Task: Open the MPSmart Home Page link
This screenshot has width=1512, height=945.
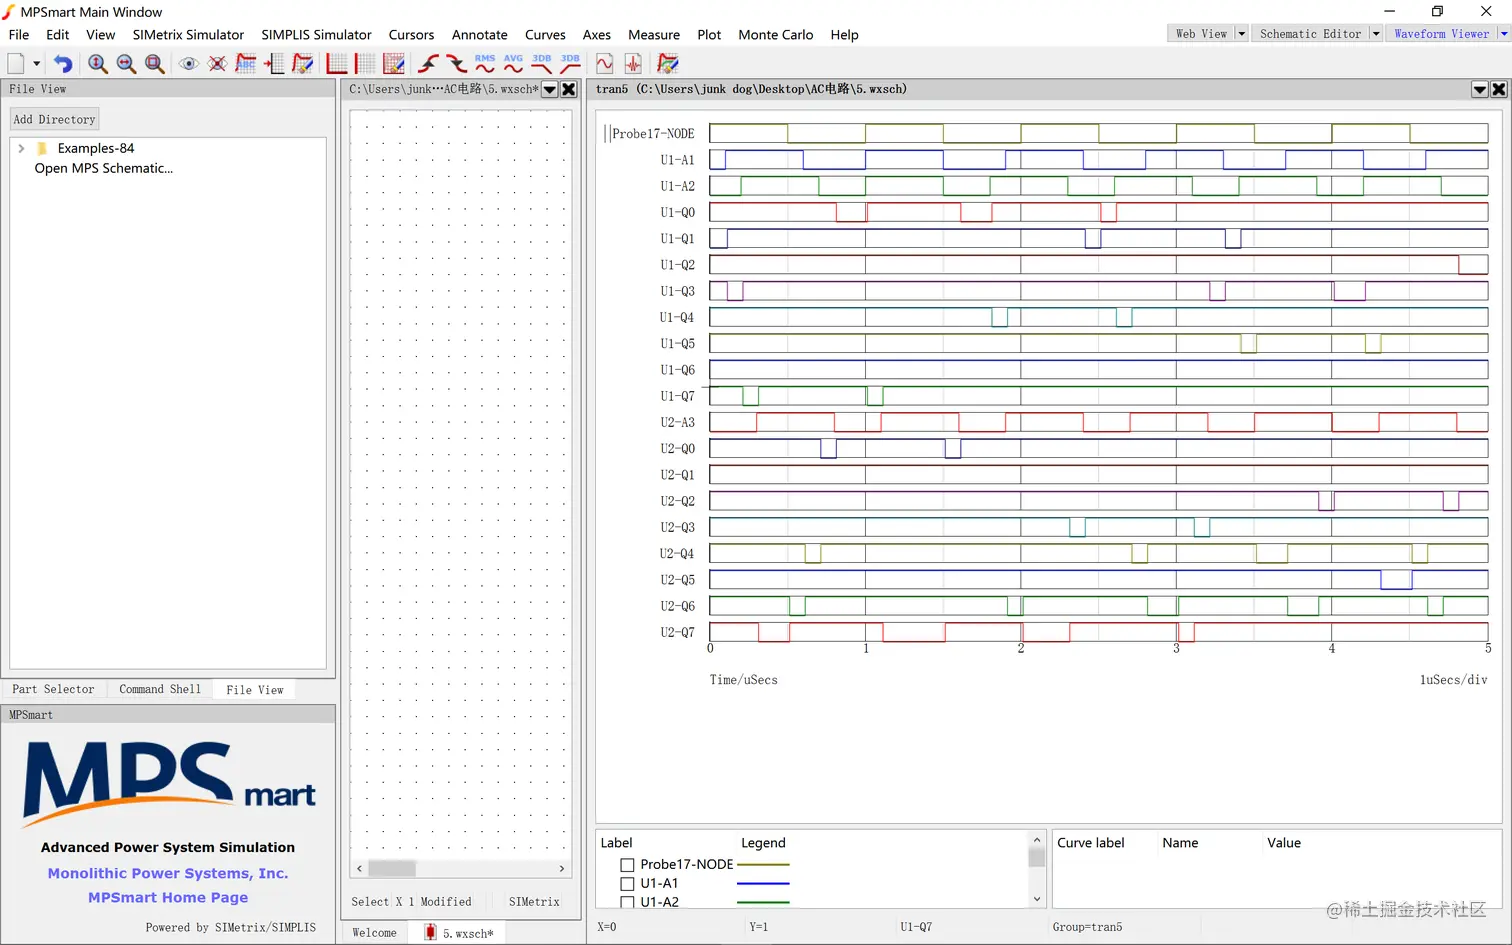Action: [168, 898]
